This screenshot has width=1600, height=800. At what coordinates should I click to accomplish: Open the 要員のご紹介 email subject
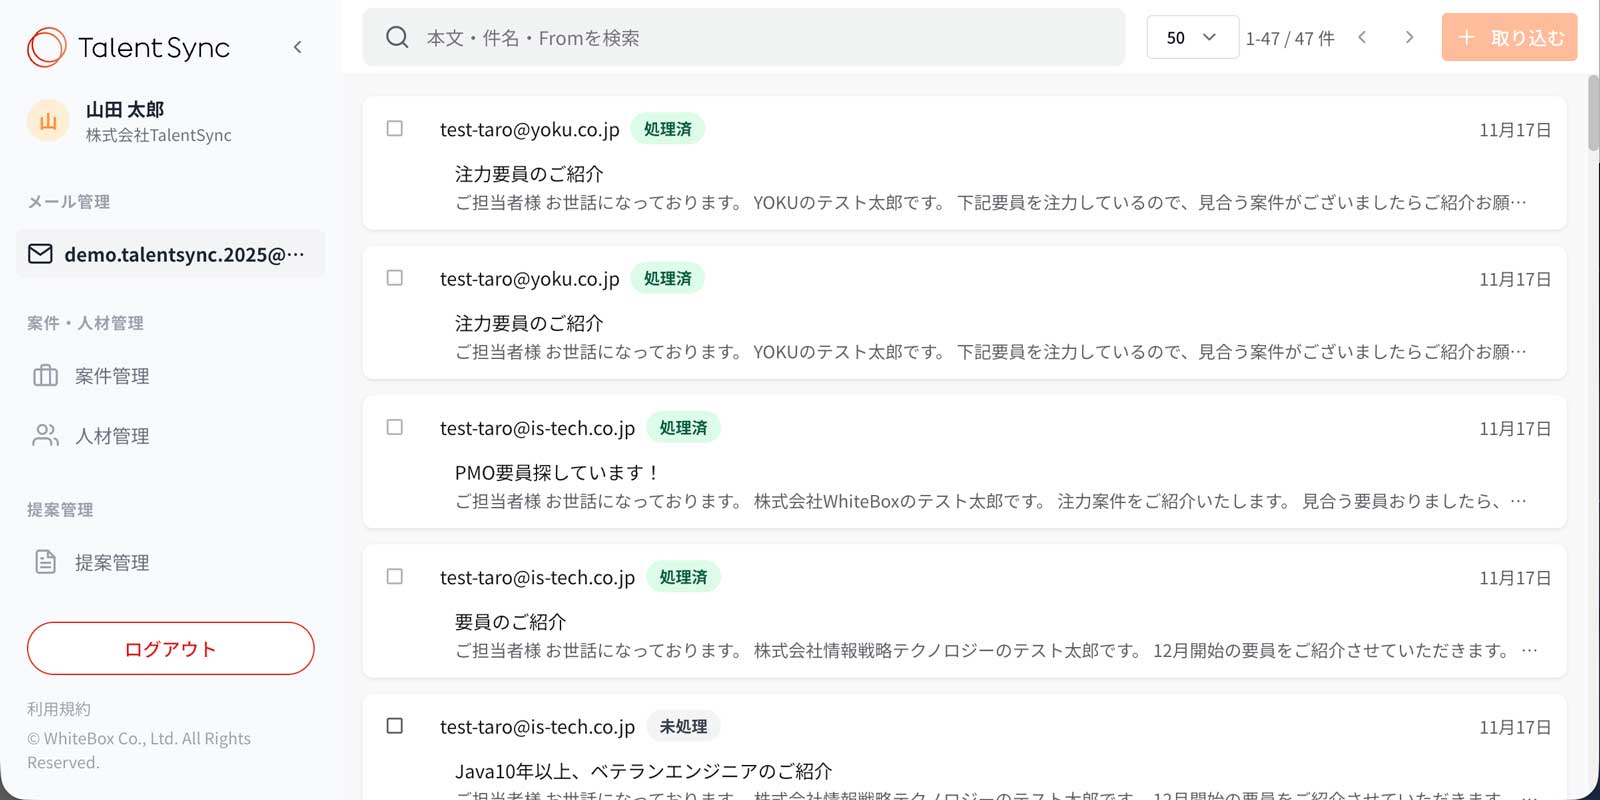(x=510, y=622)
